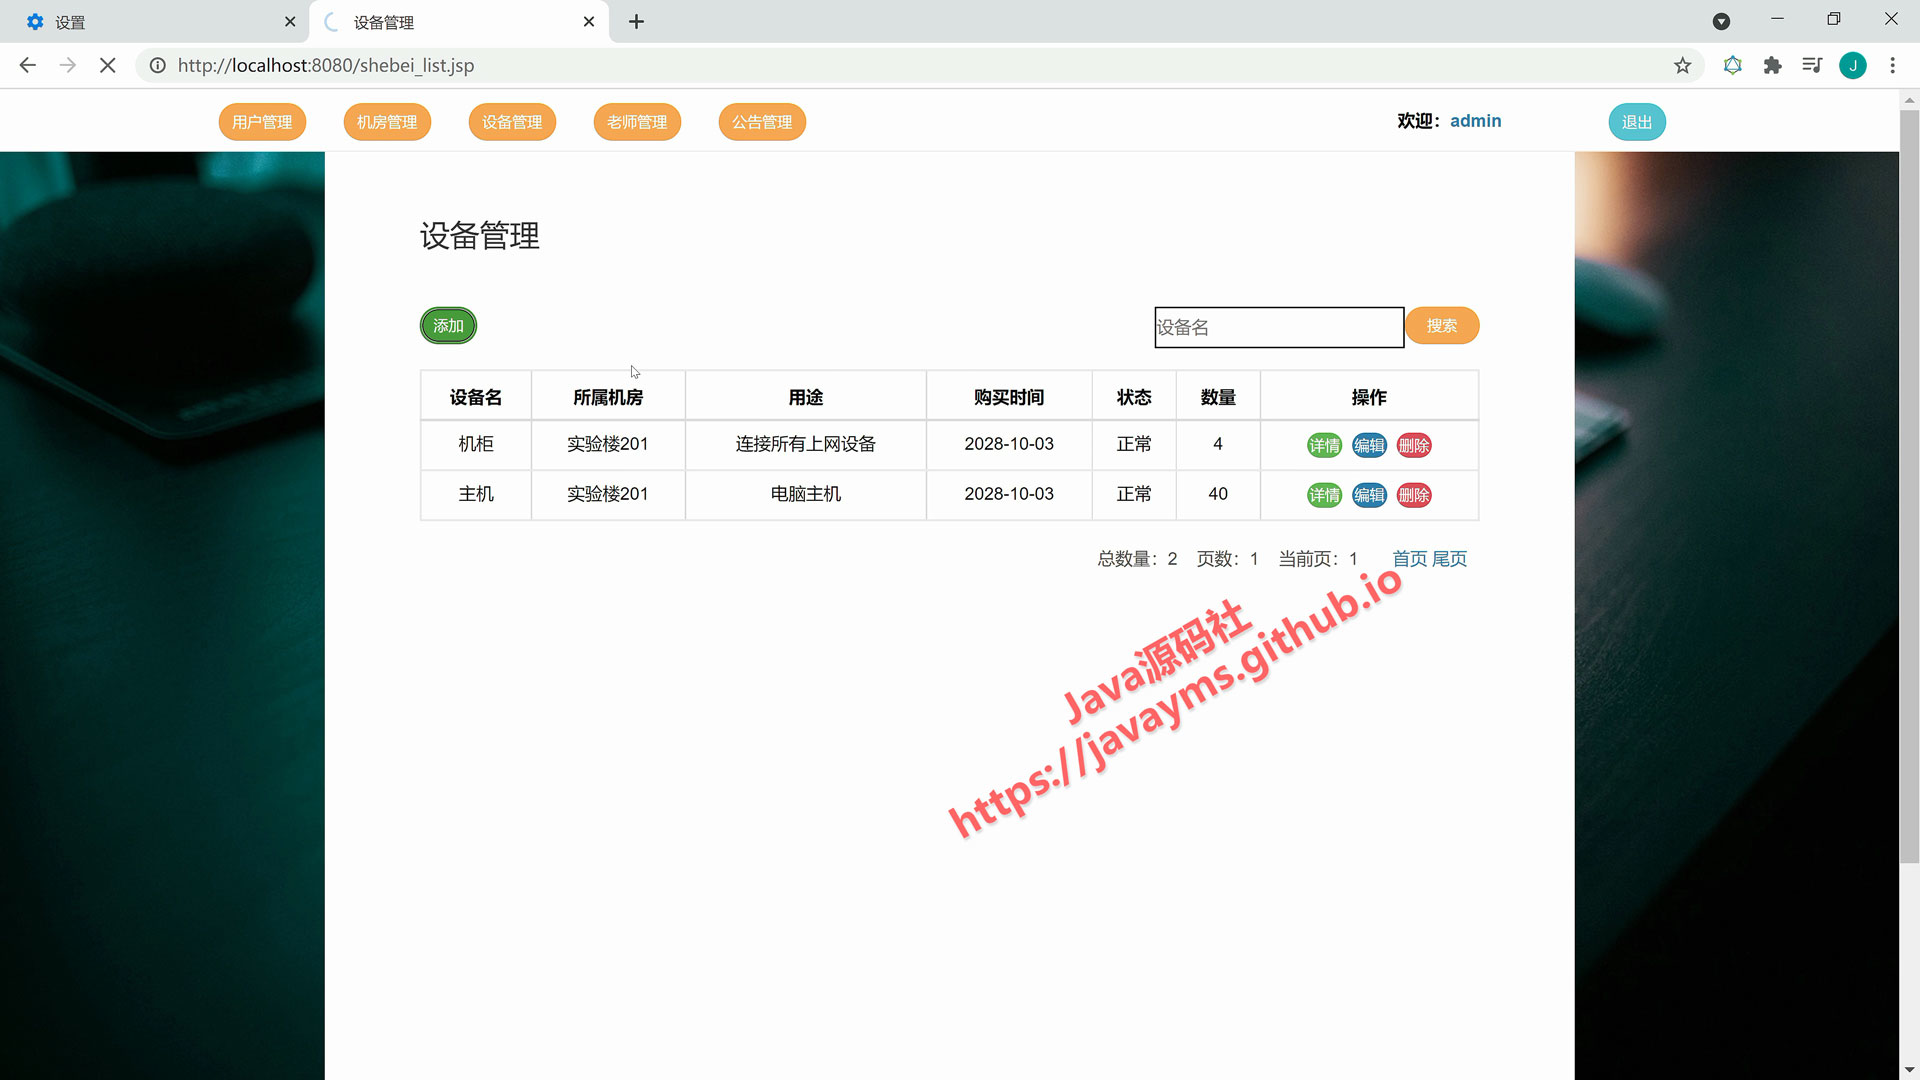Close the 设置 tab
1920x1080 pixels.
[x=290, y=21]
